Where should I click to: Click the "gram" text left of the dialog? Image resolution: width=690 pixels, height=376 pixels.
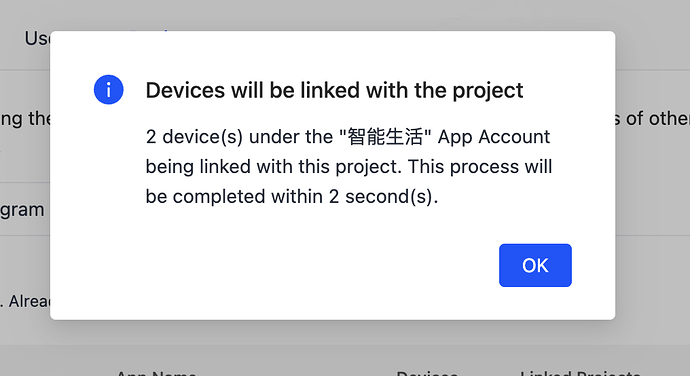click(x=22, y=210)
